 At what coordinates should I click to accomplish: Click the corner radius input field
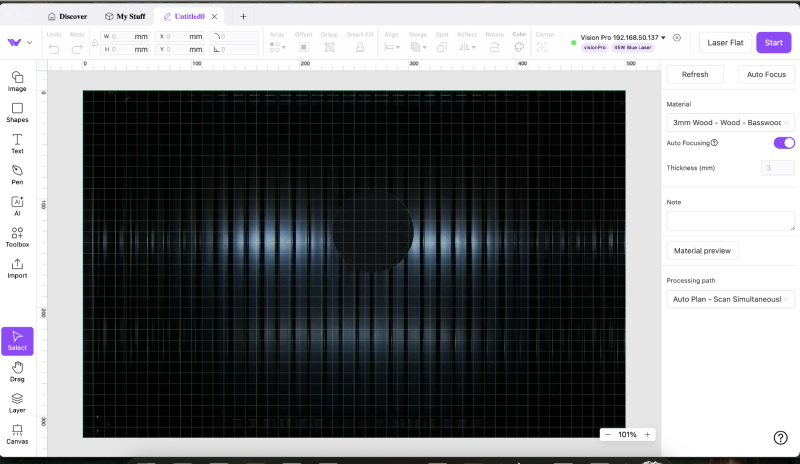235,36
